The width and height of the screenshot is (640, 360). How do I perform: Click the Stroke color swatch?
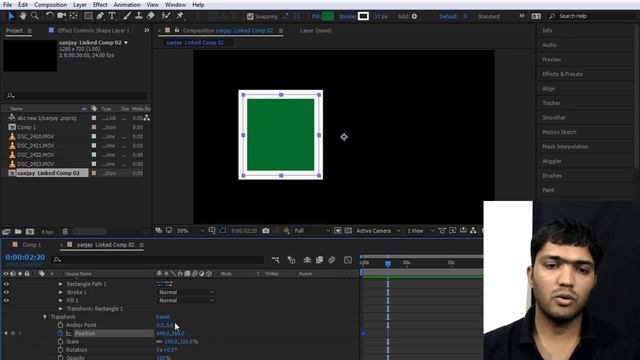pos(363,16)
